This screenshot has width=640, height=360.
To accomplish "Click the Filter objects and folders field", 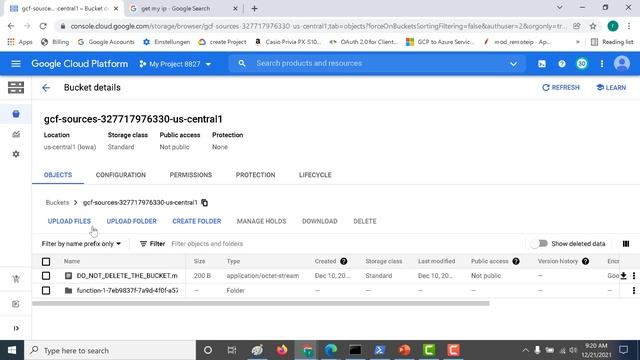I will tap(347, 244).
